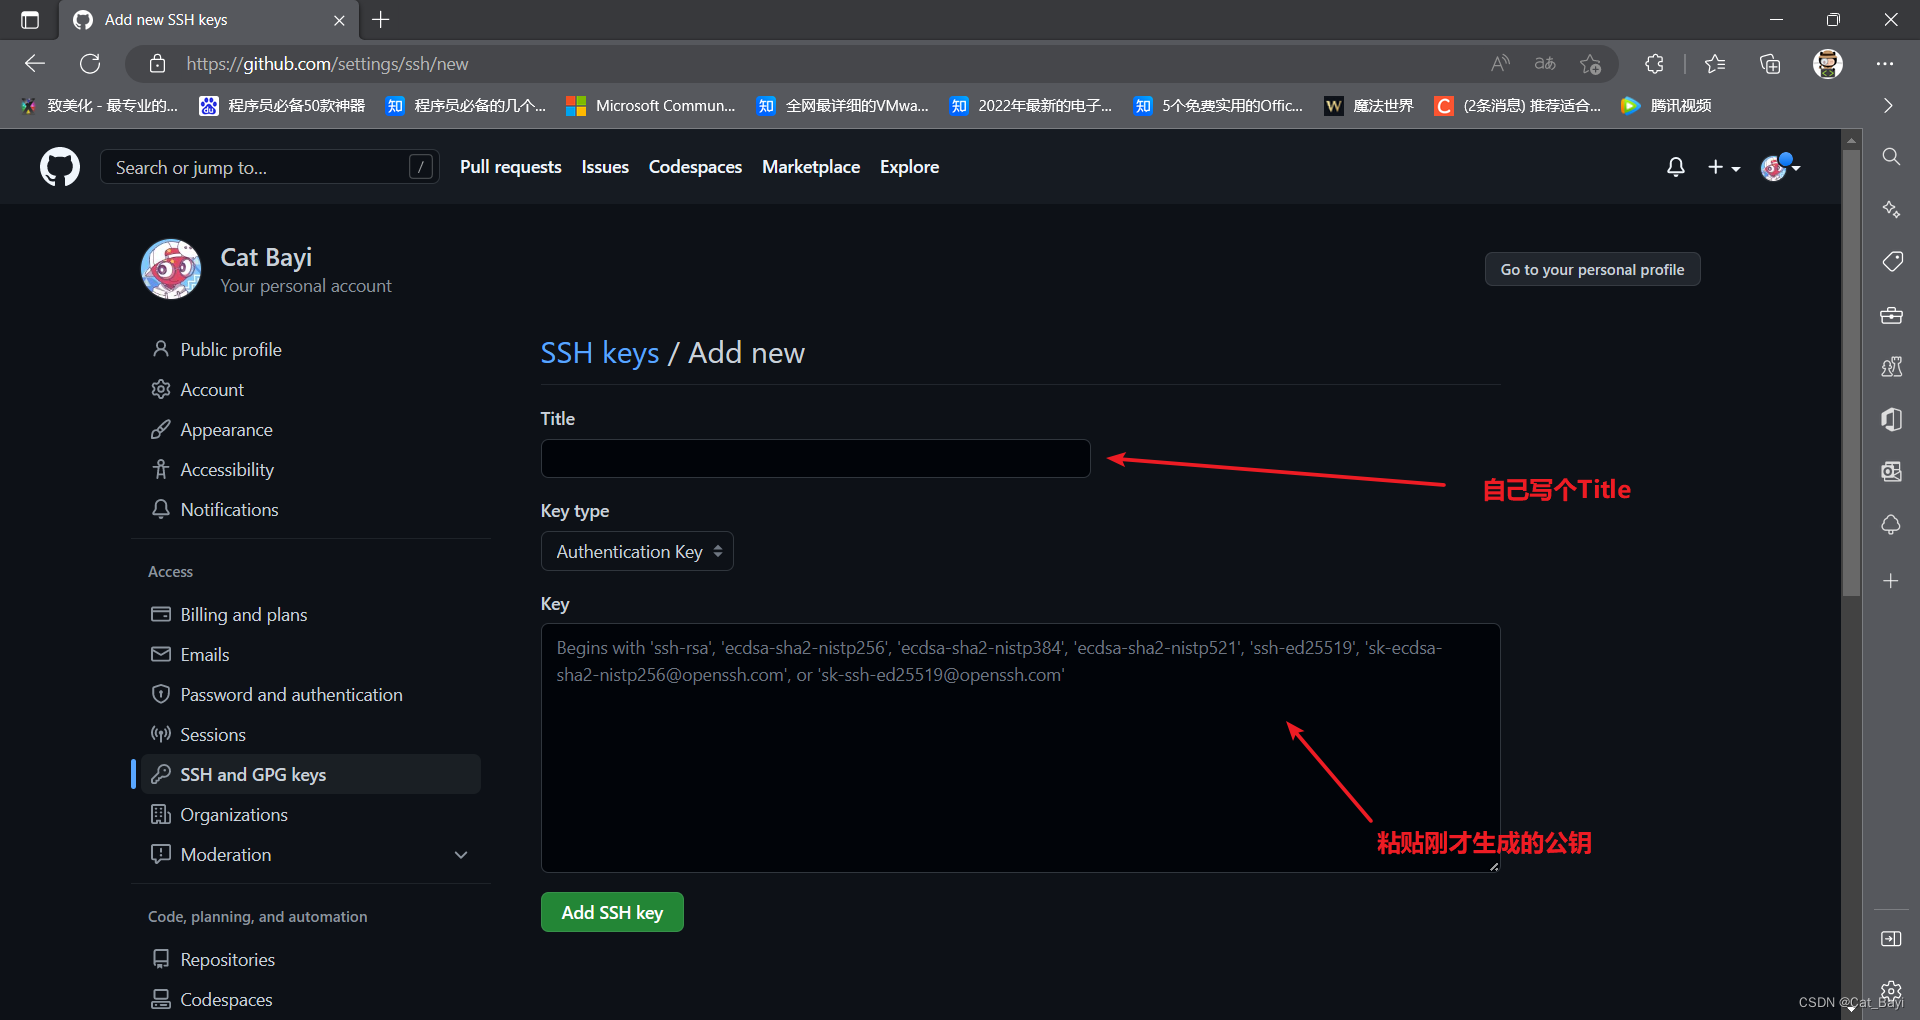Open the sidebar shopping tag icon
This screenshot has width=1920, height=1020.
tap(1891, 262)
